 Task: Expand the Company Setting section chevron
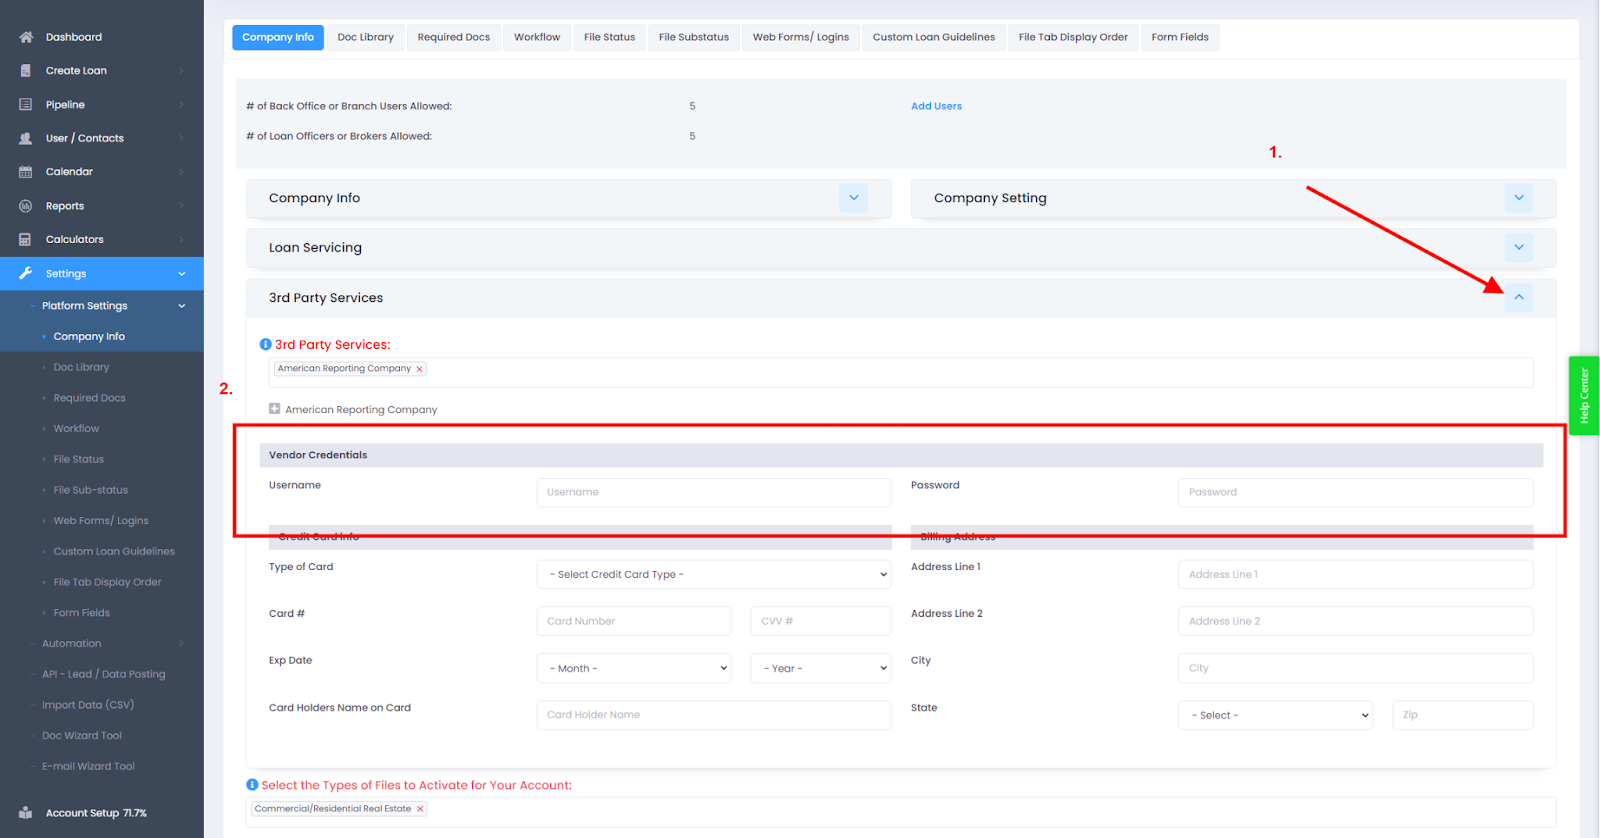click(x=1519, y=198)
